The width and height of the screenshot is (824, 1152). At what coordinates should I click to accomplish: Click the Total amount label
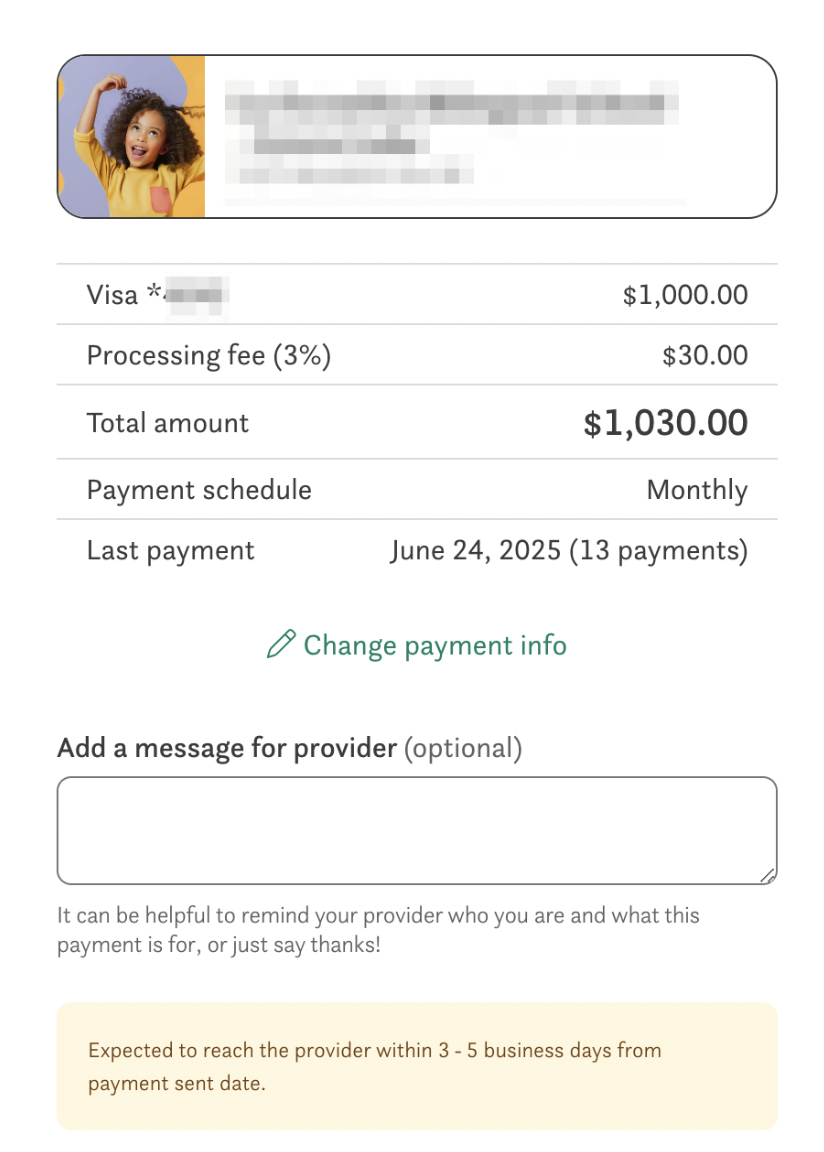click(x=168, y=422)
